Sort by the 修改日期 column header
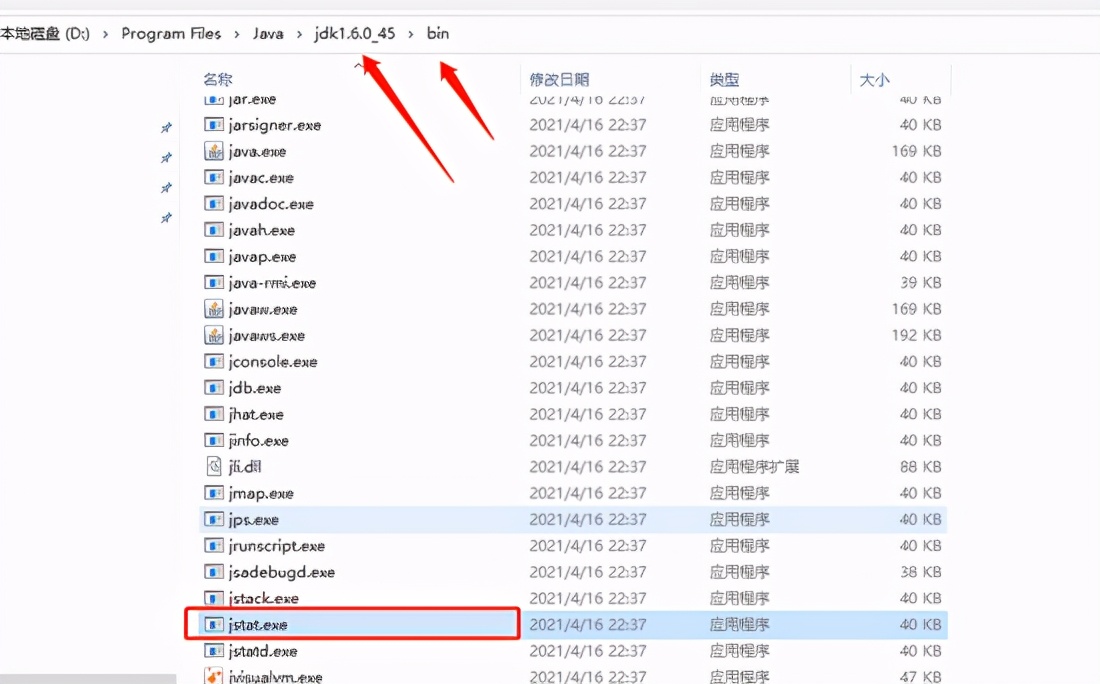The image size is (1100, 684). click(559, 79)
